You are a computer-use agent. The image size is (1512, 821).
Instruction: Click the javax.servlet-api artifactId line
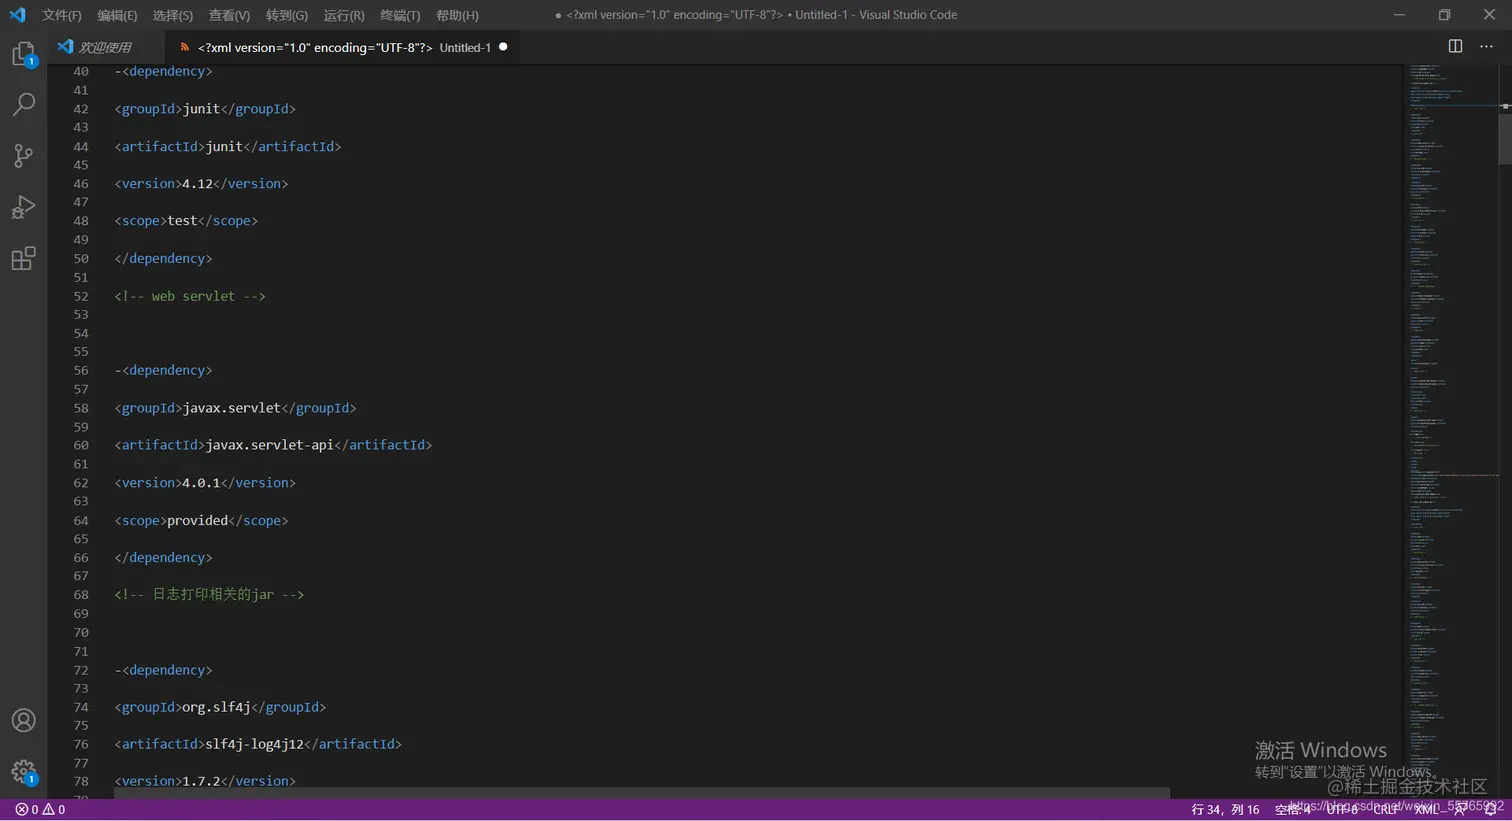pos(273,445)
